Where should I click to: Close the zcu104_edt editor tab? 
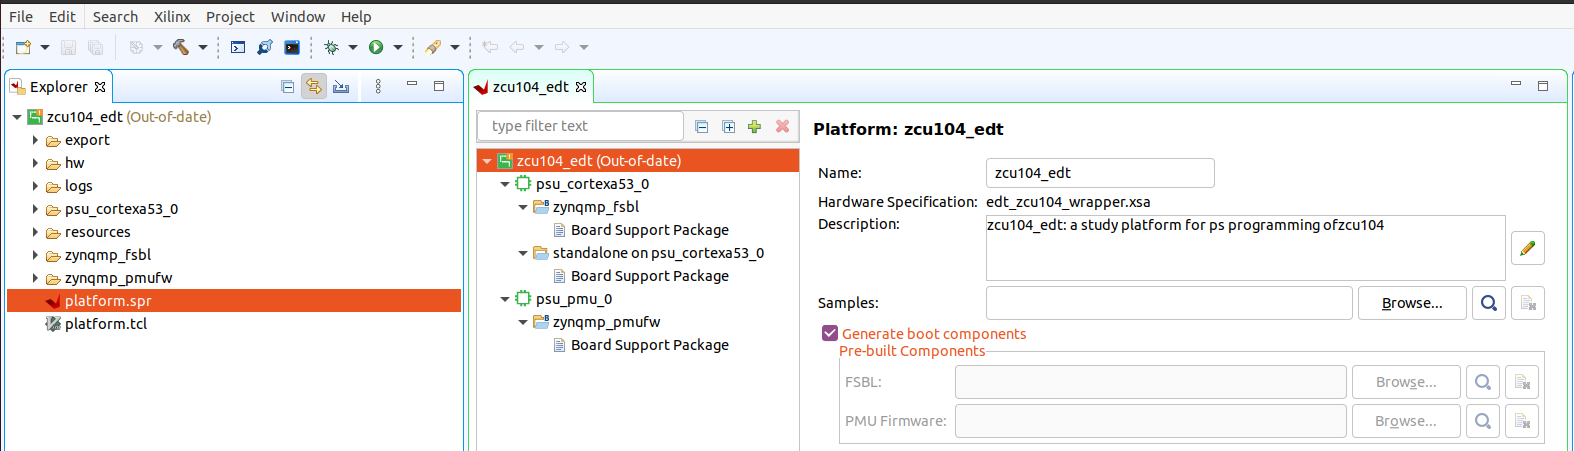point(581,87)
